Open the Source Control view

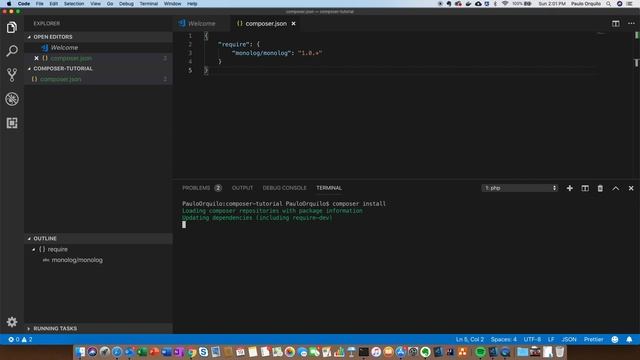pyautogui.click(x=12, y=75)
